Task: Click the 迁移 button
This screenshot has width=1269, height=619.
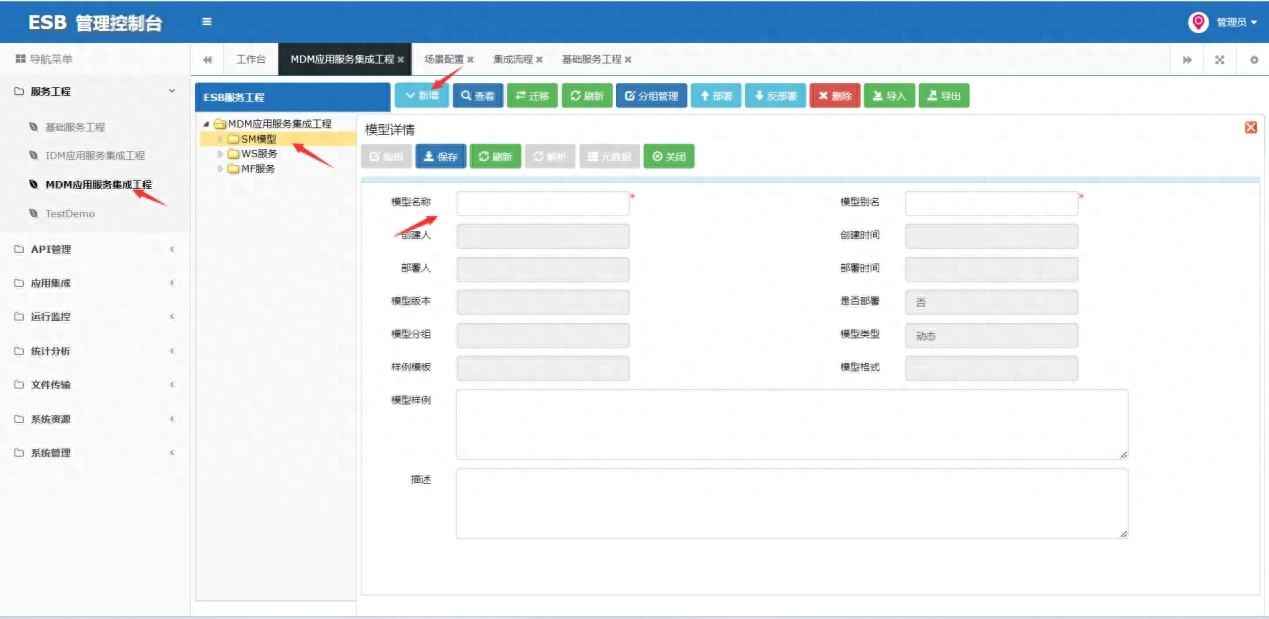Action: point(532,96)
